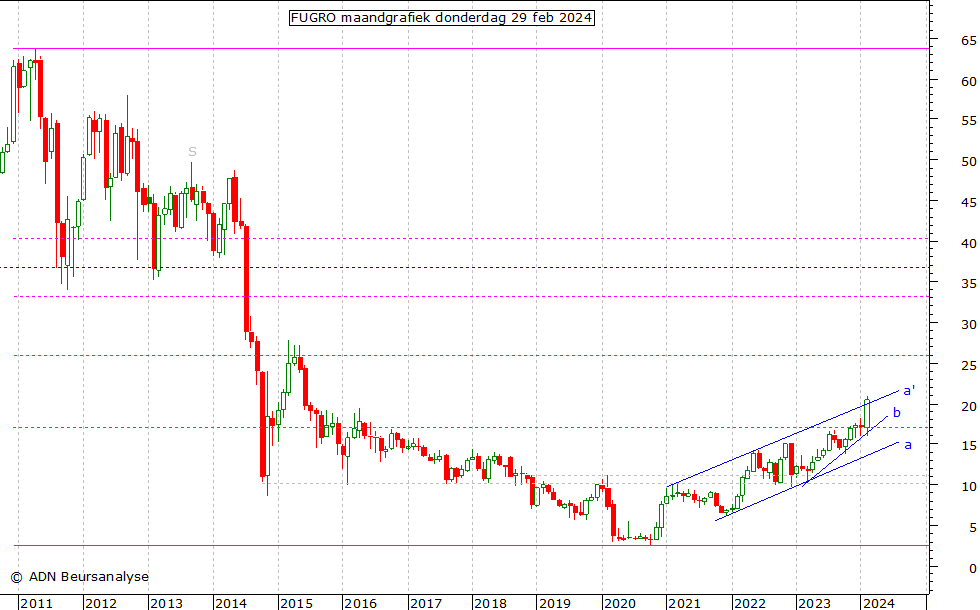Viewport: 980px width, 610px height.
Task: Click the price label 45 on the right axis
Action: click(x=969, y=202)
